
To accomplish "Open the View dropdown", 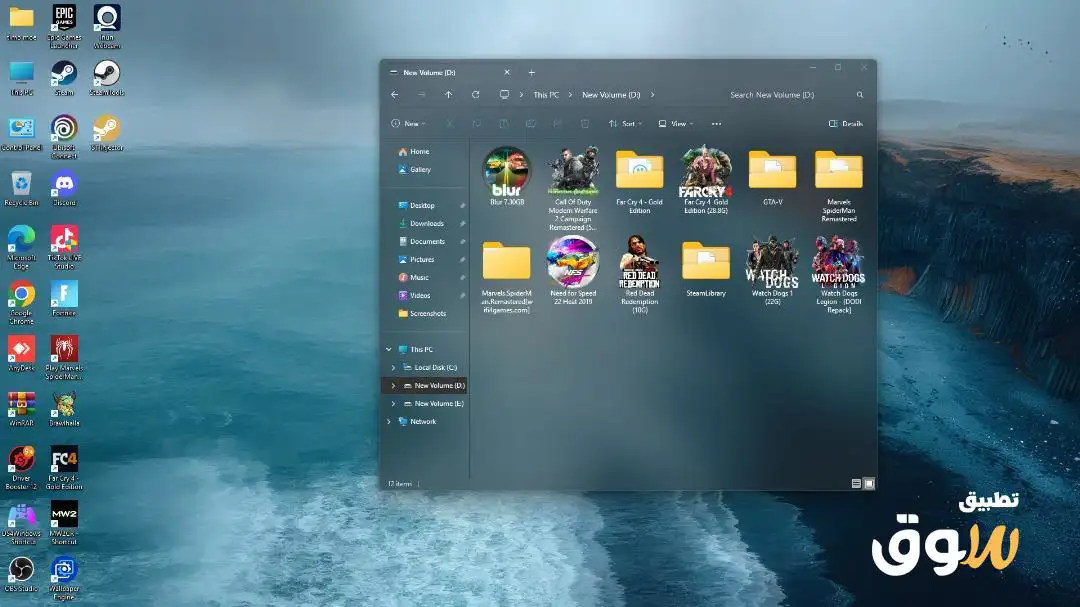I will (676, 124).
